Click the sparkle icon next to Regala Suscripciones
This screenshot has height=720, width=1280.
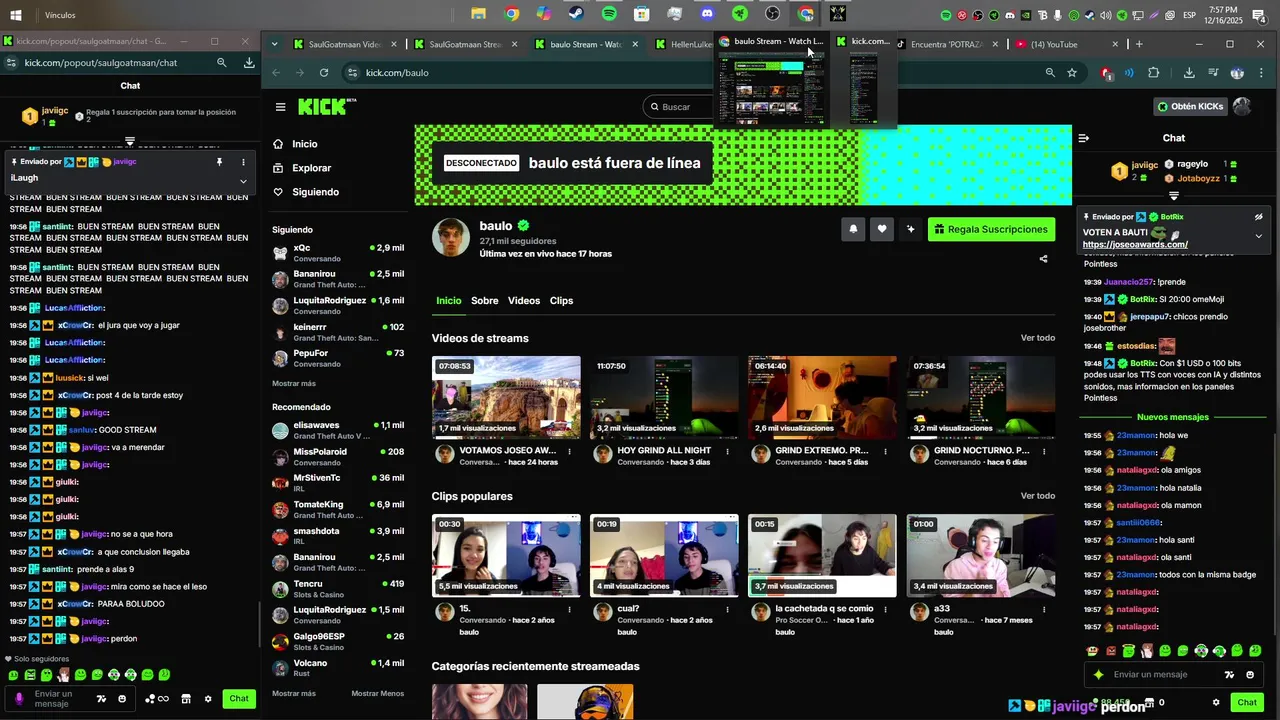pos(910,229)
